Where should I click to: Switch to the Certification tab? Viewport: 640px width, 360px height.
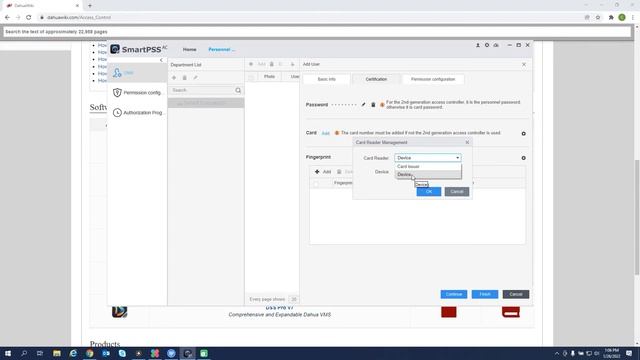[x=376, y=79]
